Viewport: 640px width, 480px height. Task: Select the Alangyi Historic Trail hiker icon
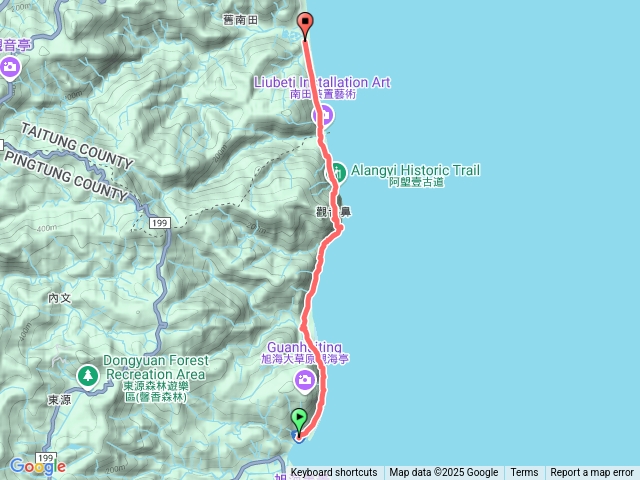[337, 173]
